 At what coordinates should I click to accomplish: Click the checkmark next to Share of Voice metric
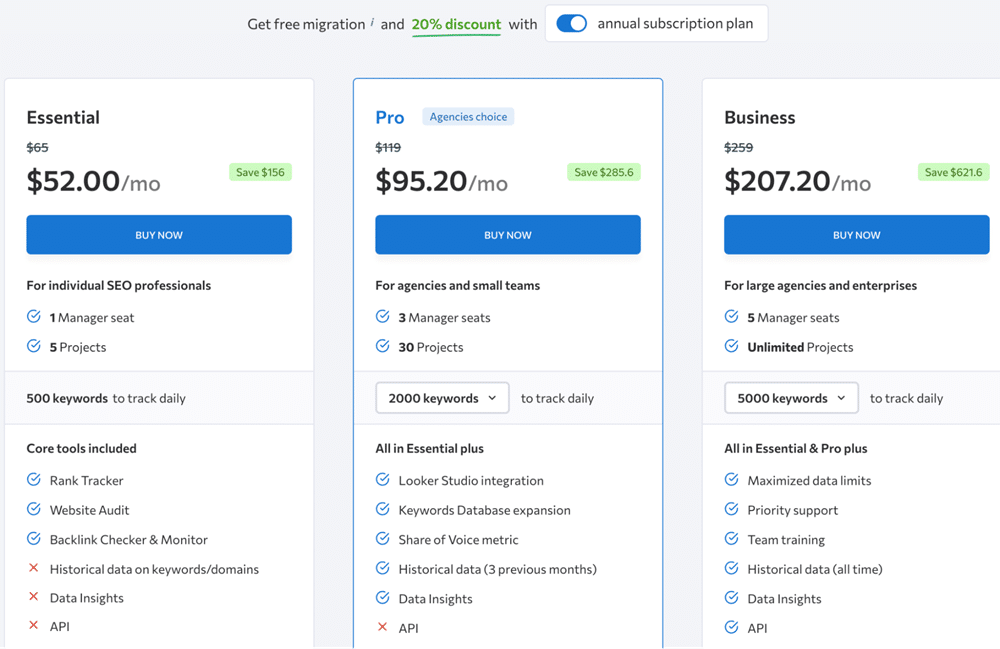[x=382, y=539]
